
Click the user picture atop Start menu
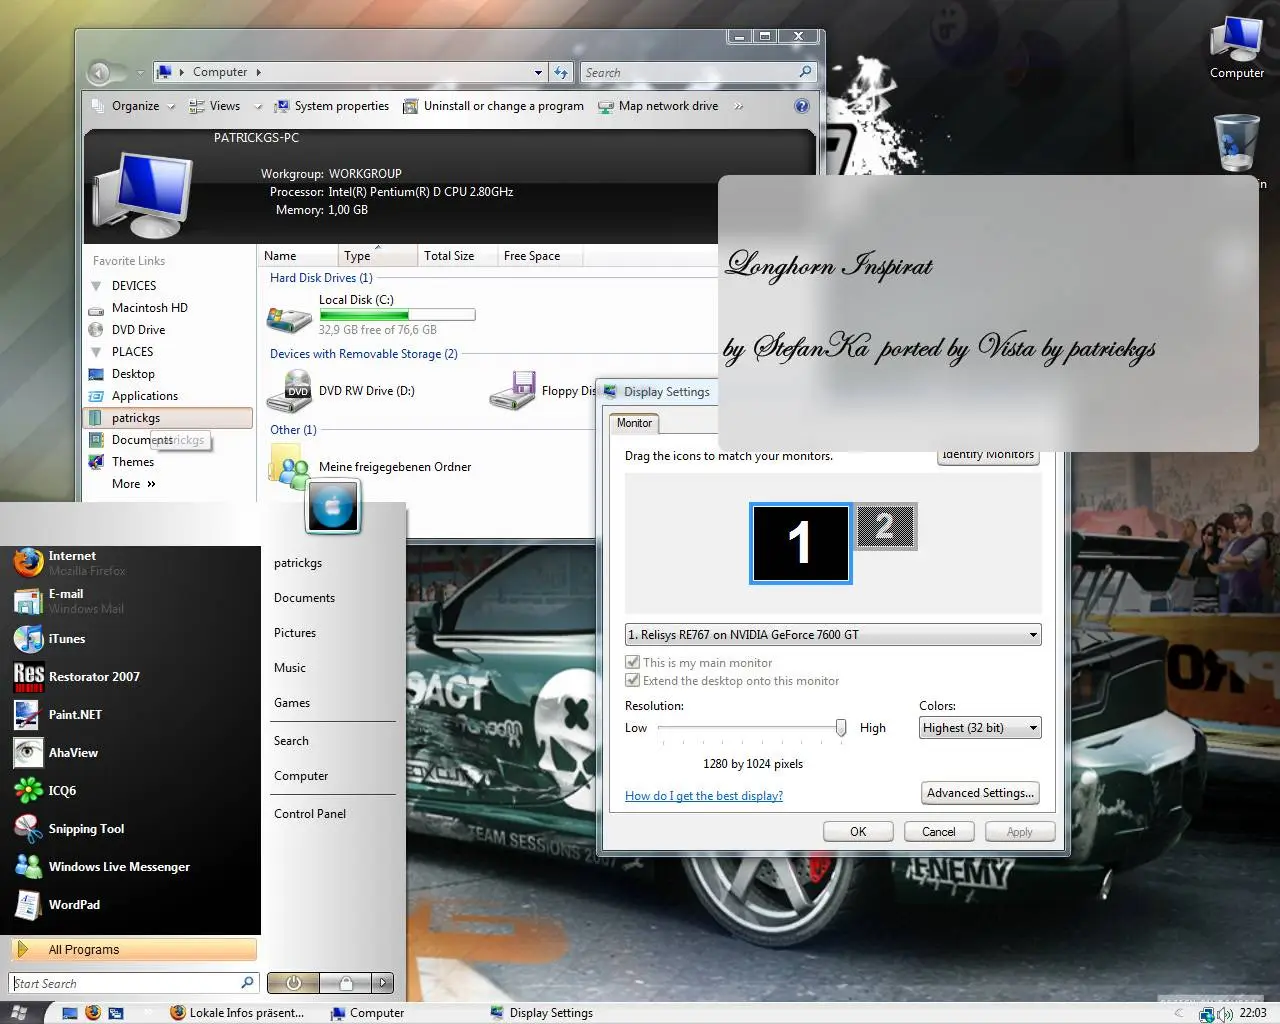[x=333, y=507]
